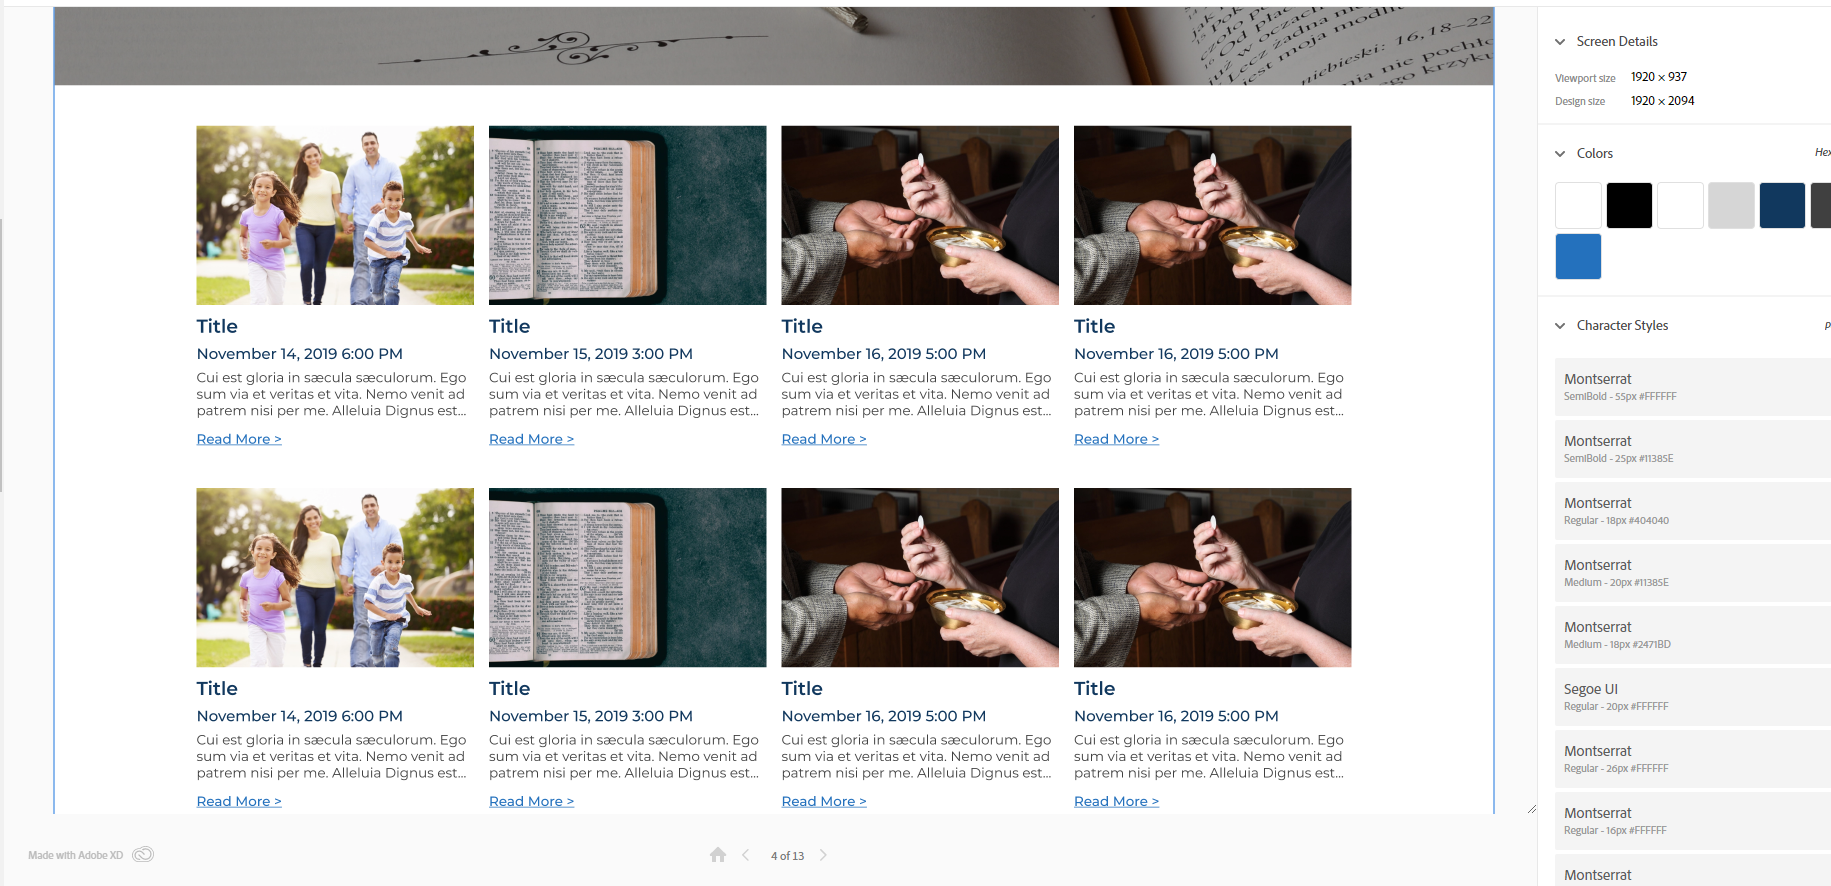Click the Made with Adobe XD link
Viewport: 1831px width, 886px height.
[x=76, y=855]
